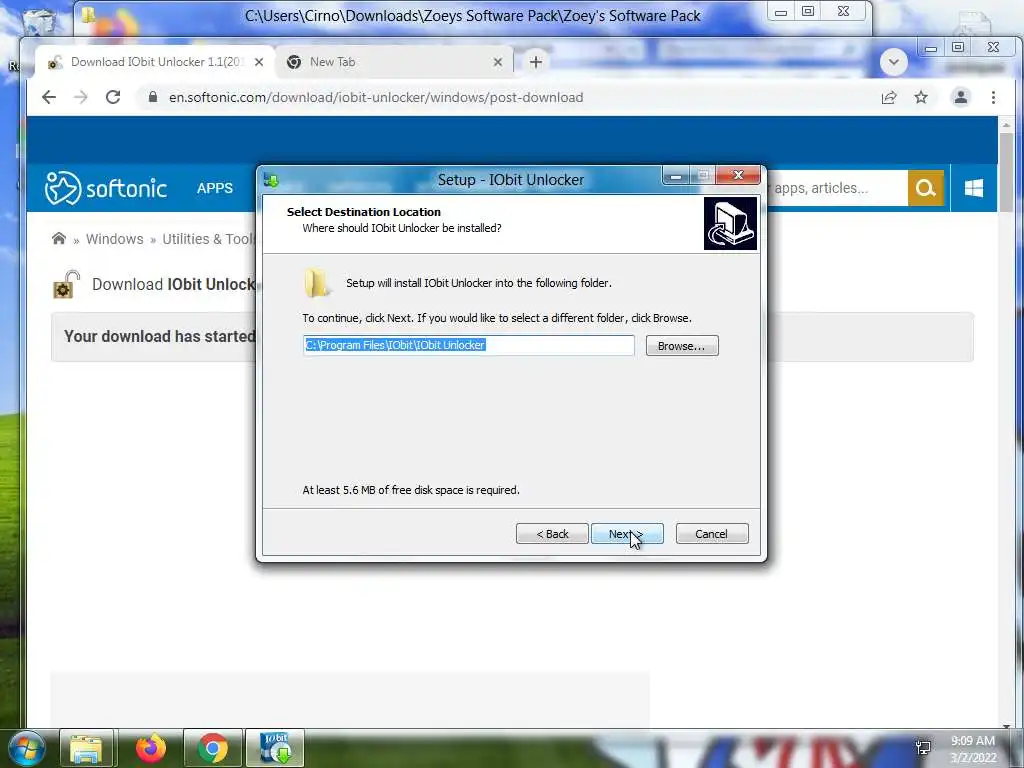Image resolution: width=1024 pixels, height=768 pixels.
Task: Open Windows breadcrumb link
Action: 114,239
